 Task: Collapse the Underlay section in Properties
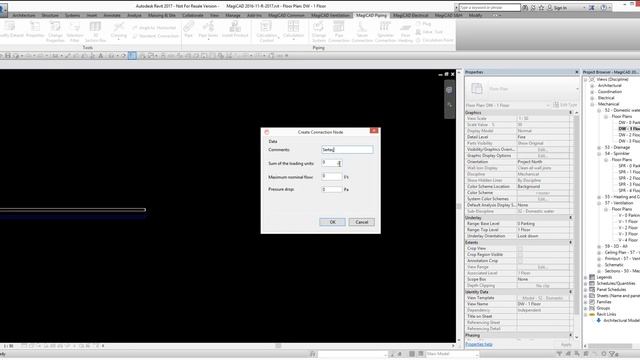coord(571,218)
